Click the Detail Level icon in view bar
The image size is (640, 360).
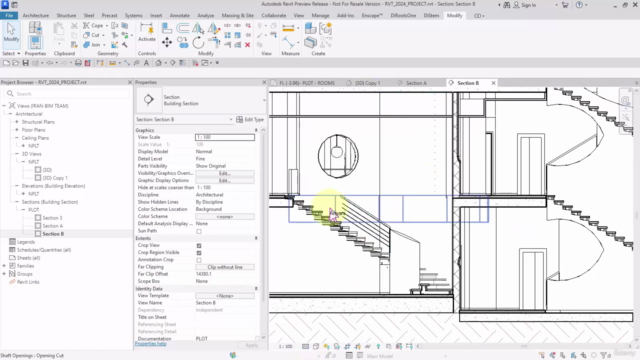[x=305, y=346]
